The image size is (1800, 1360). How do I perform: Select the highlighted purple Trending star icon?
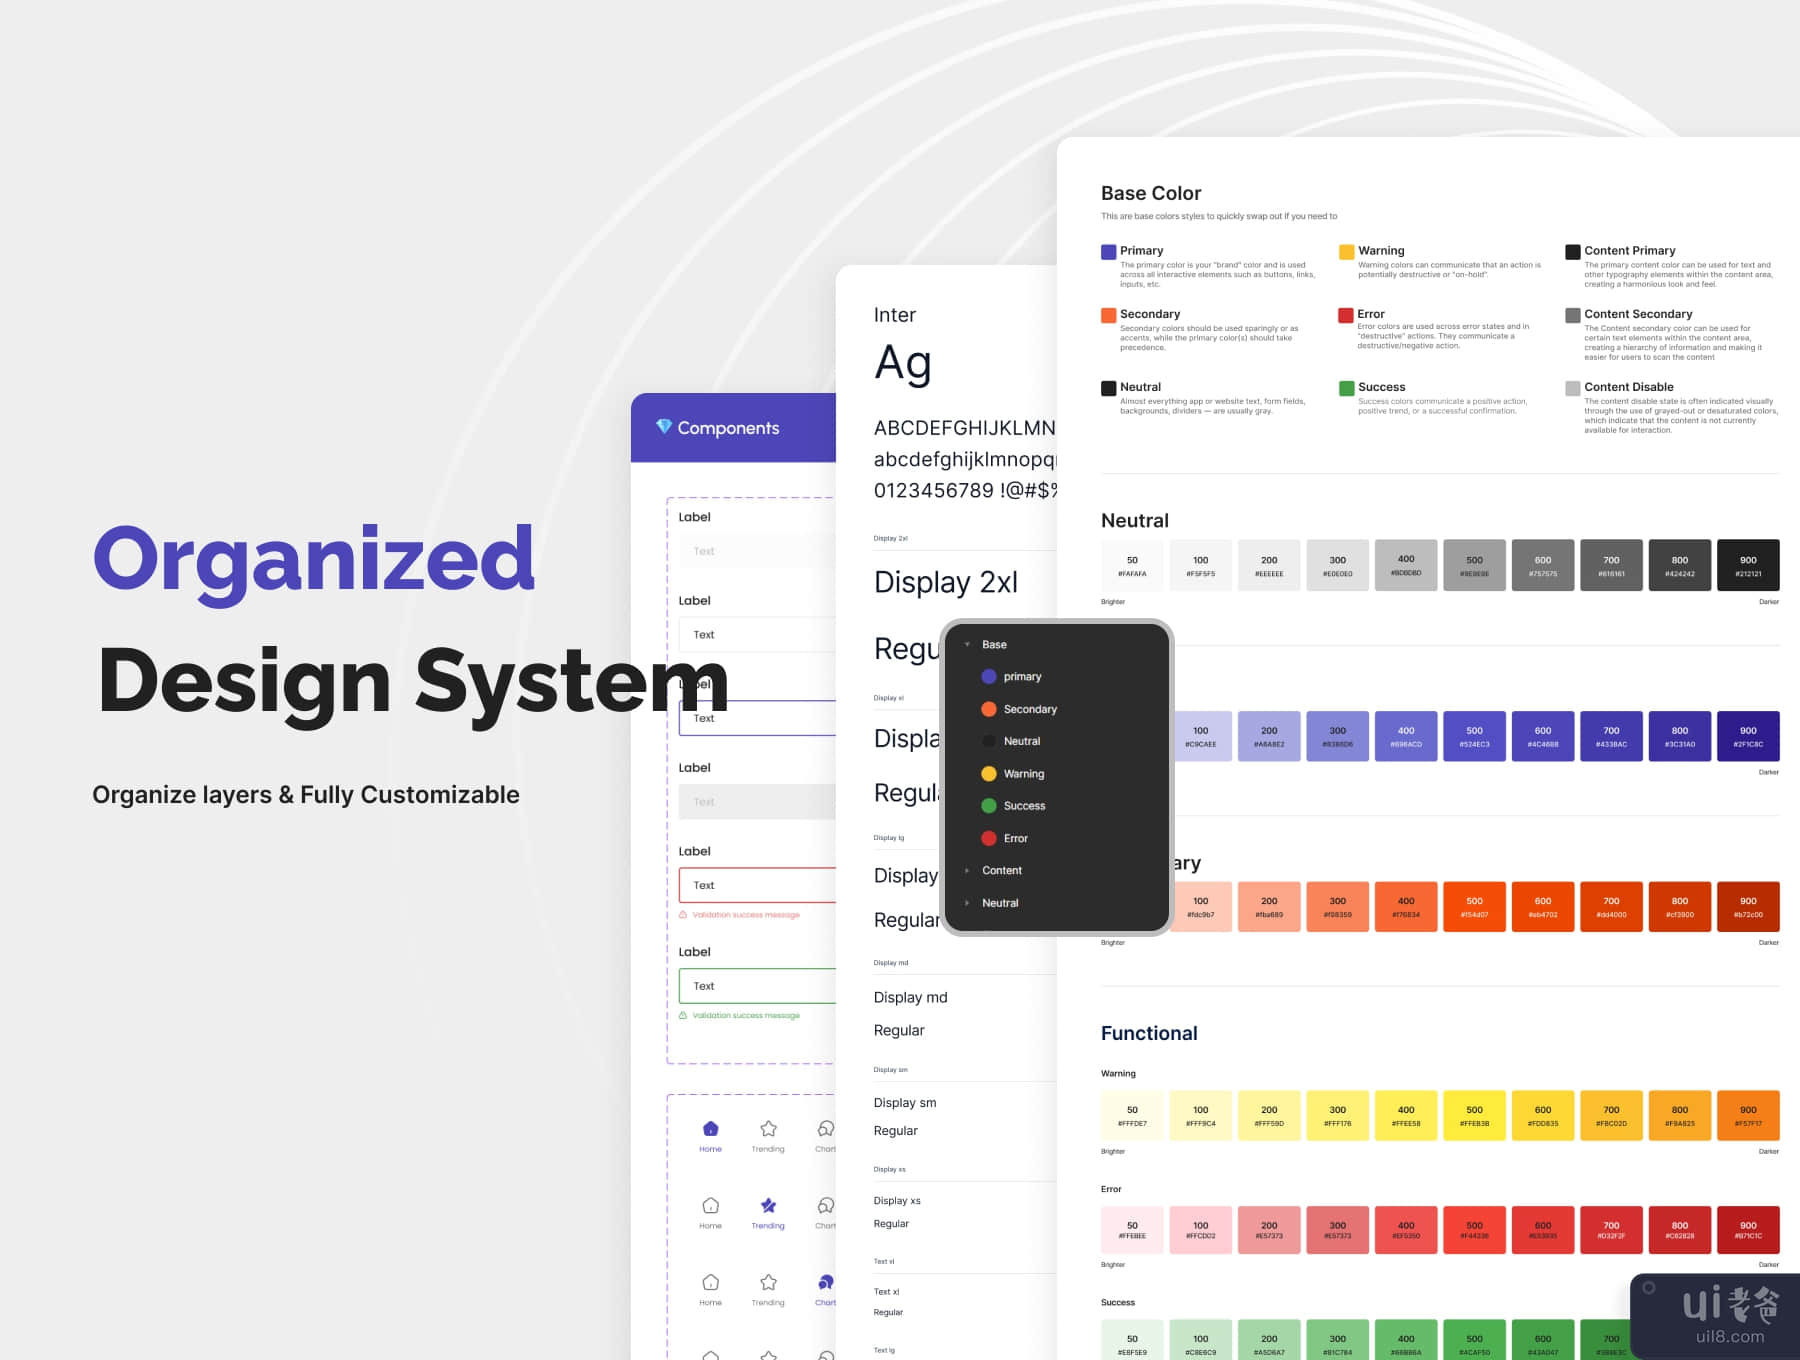point(768,1206)
